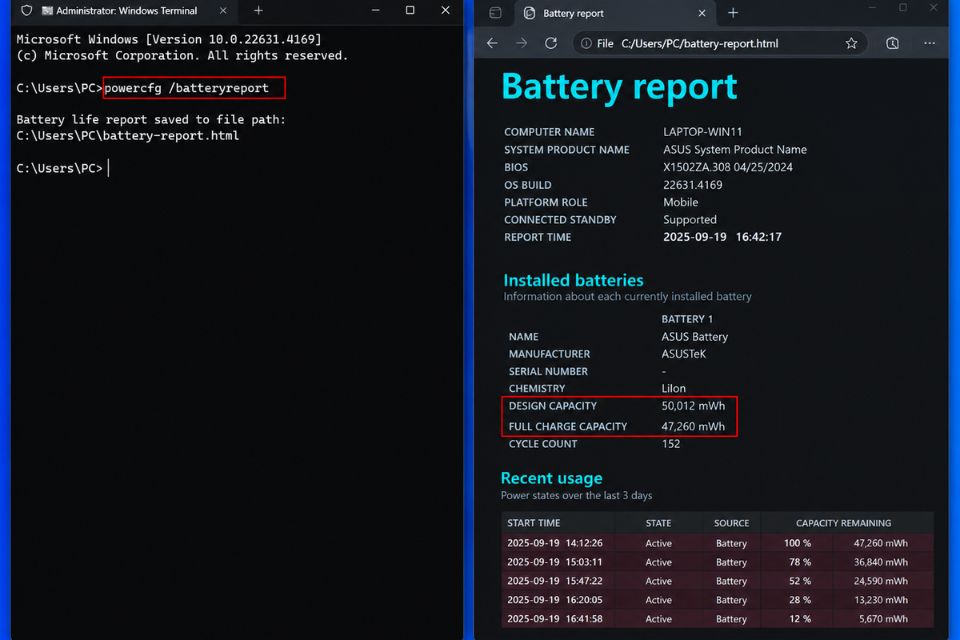The image size is (960, 640).
Task: Click the cycle count value 152
Action: pyautogui.click(x=670, y=444)
